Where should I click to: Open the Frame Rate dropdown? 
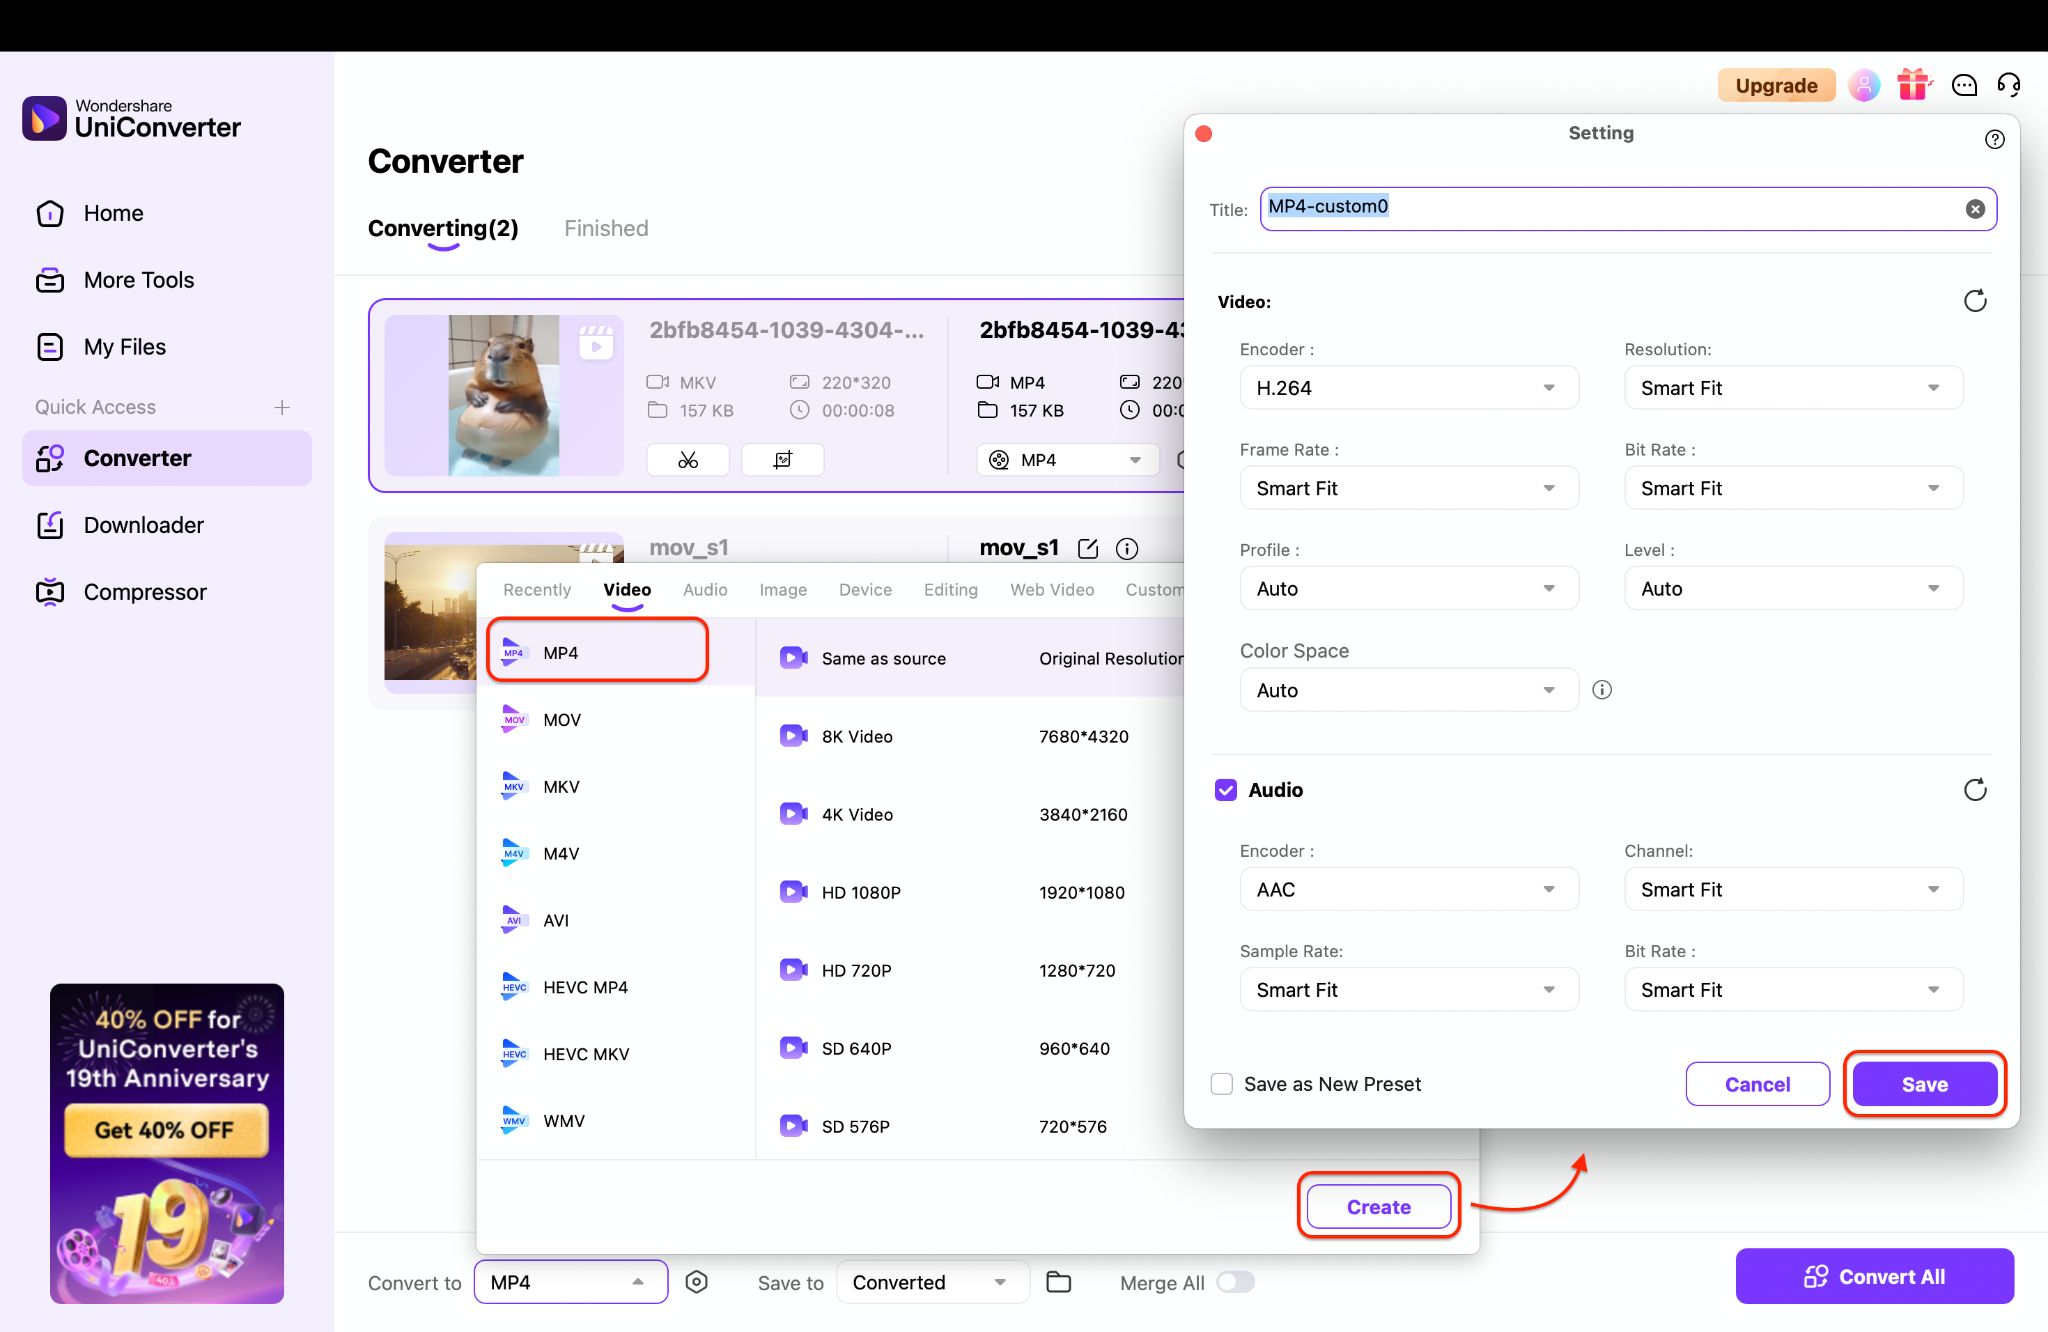pyautogui.click(x=1409, y=488)
